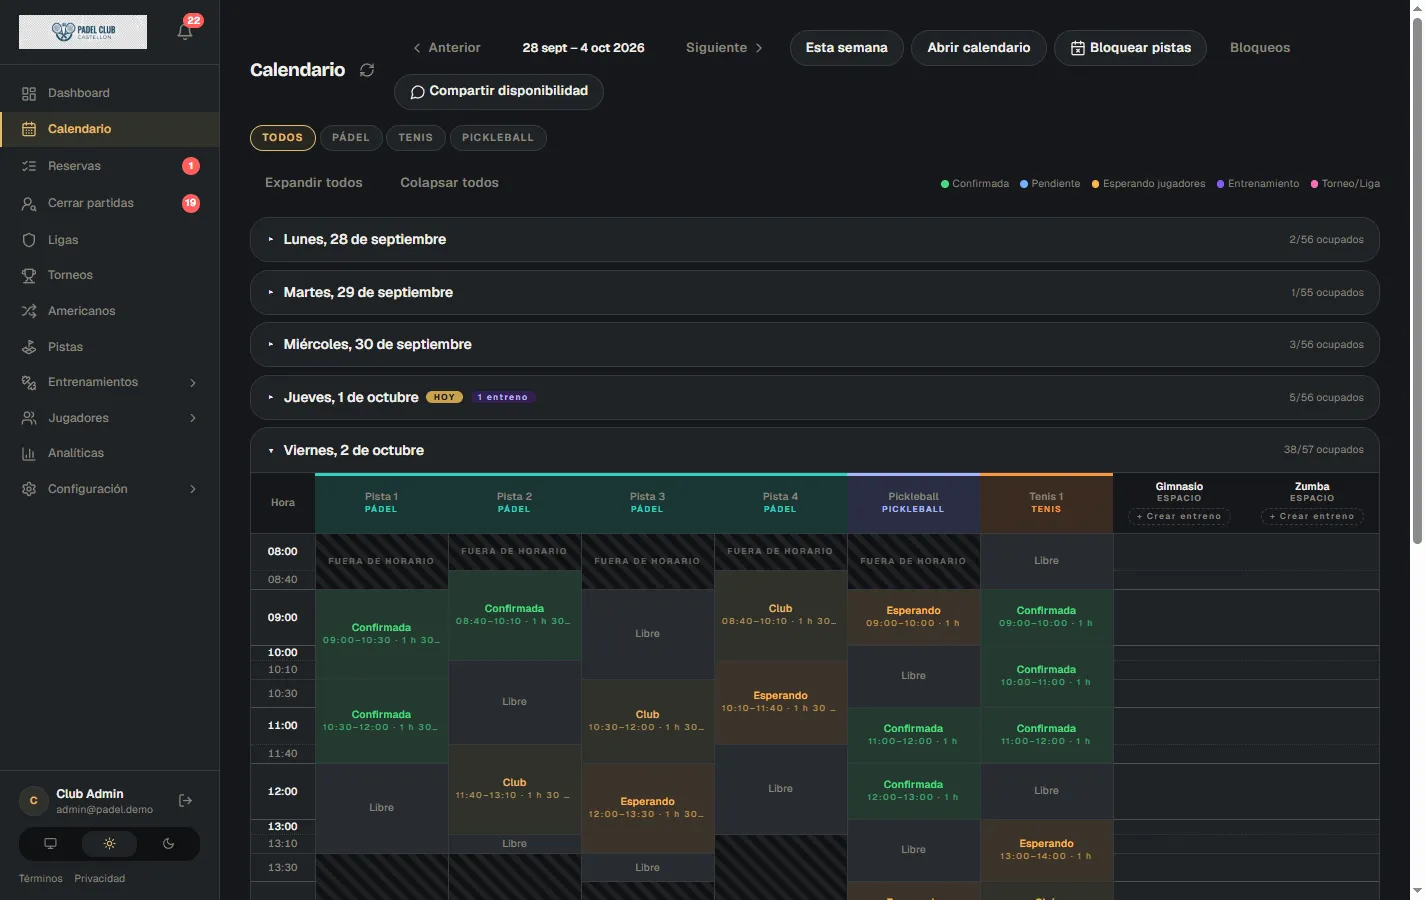1425x900 pixels.
Task: Filter calendar by PÁDEL
Action: pos(351,138)
